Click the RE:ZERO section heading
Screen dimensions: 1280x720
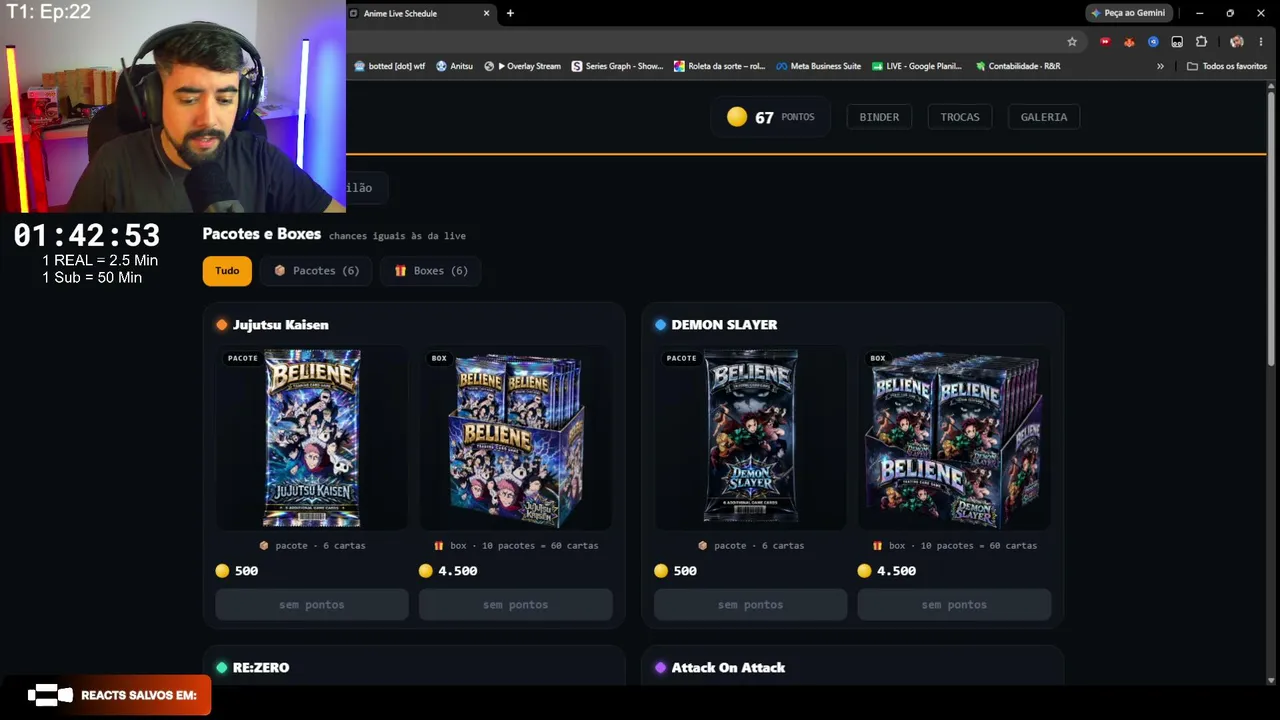tap(261, 668)
